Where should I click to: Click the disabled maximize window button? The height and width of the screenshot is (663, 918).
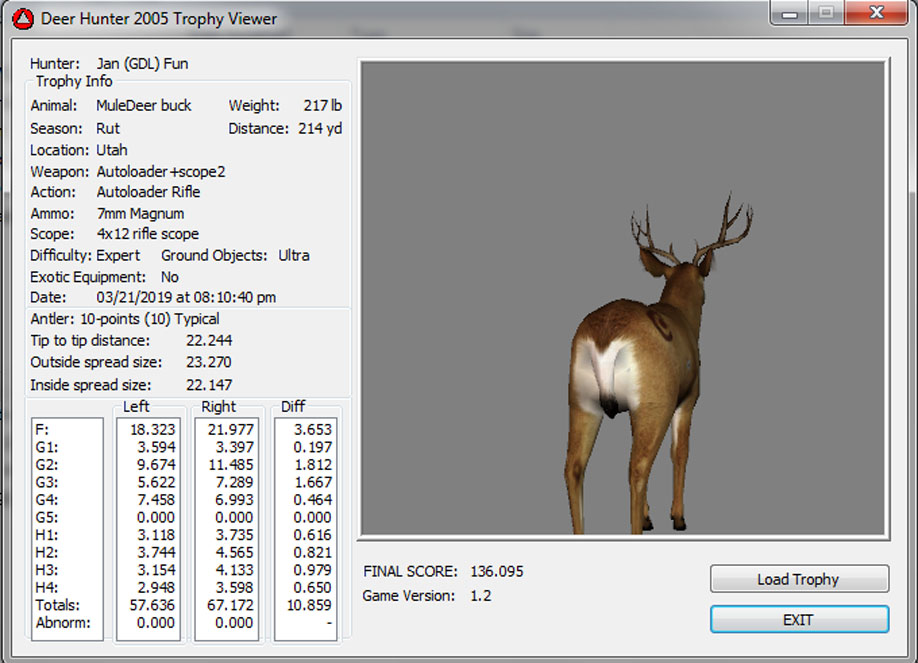tap(826, 13)
